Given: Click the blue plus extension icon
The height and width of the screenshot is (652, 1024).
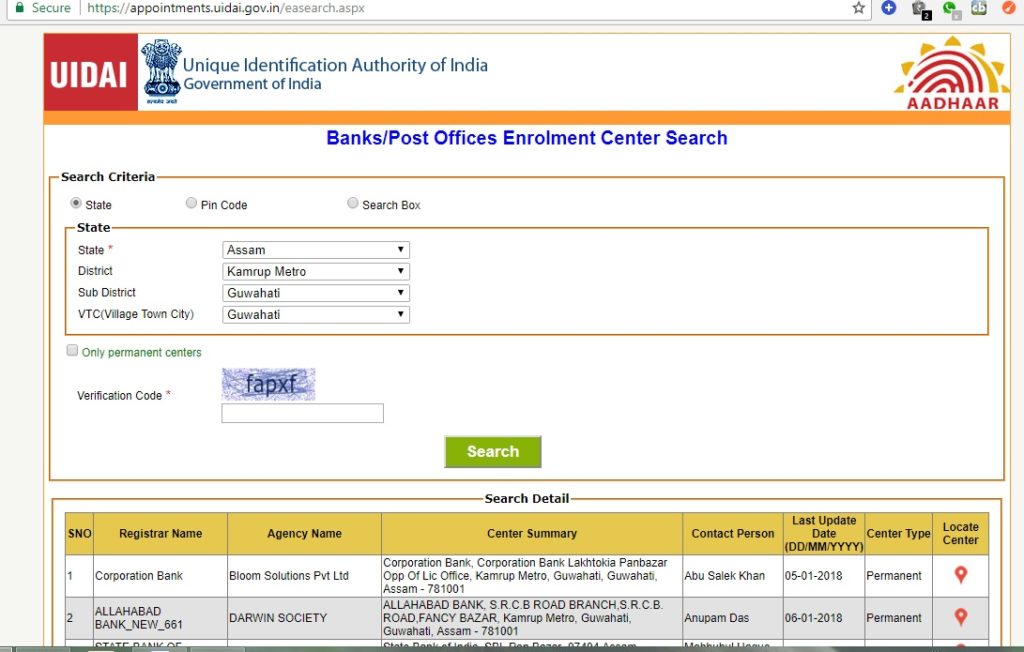Looking at the screenshot, I should (x=888, y=8).
